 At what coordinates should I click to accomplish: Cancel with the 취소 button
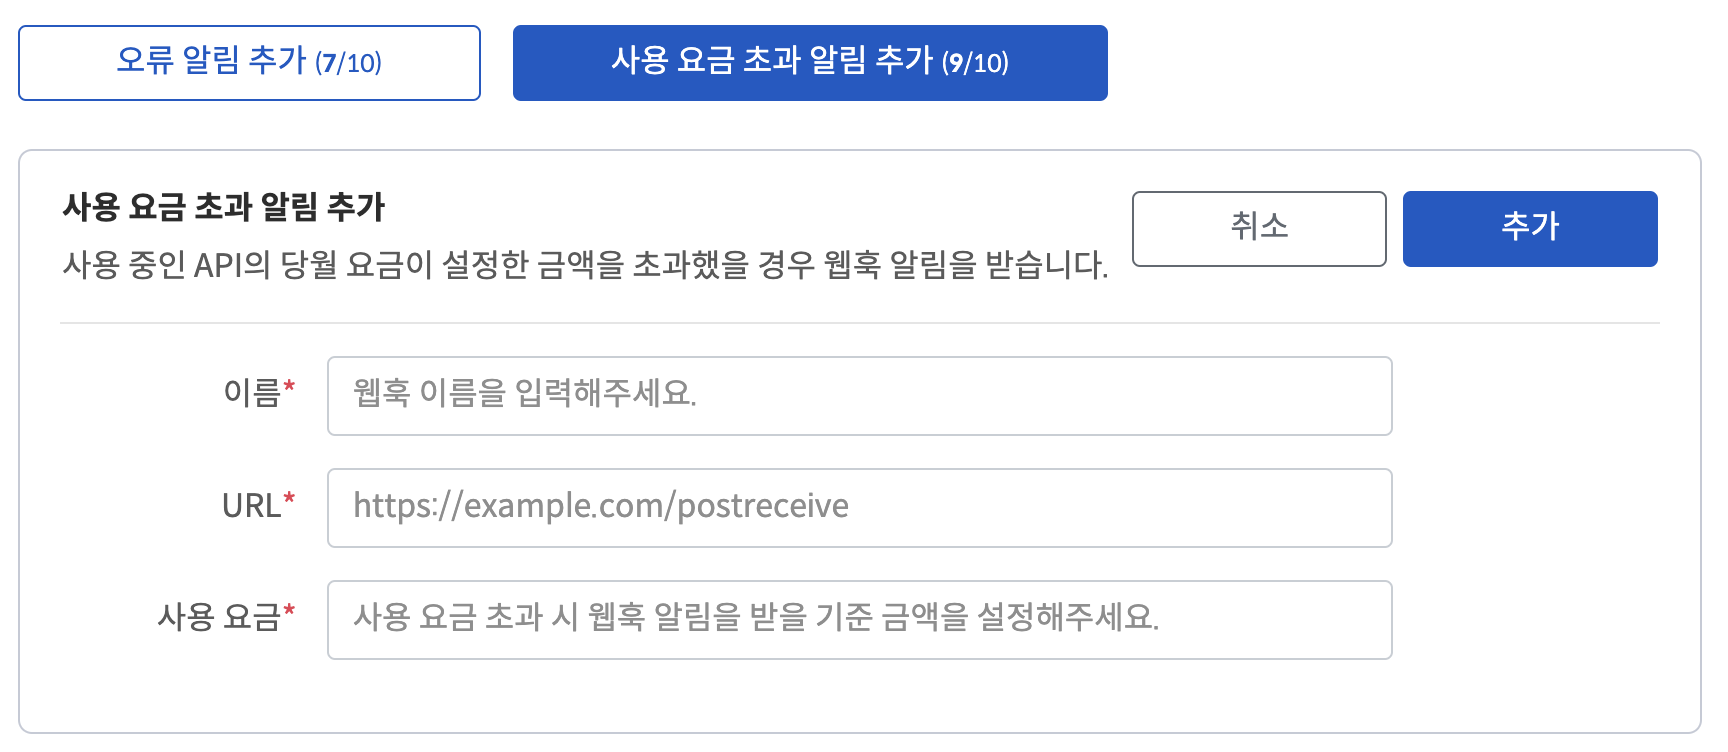pos(1259,228)
